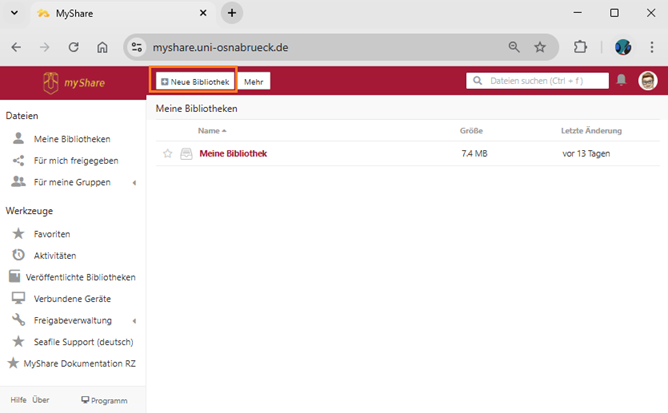Create a Neue Bibliothek
Viewport: 668px width, 413px height.
coord(194,81)
